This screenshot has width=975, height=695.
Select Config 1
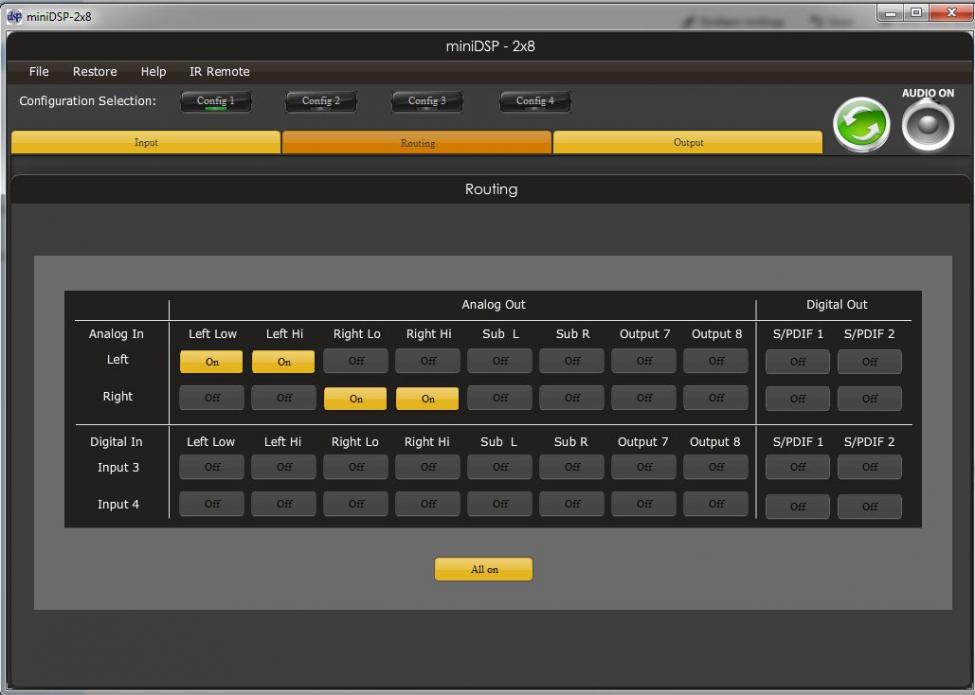[x=216, y=101]
